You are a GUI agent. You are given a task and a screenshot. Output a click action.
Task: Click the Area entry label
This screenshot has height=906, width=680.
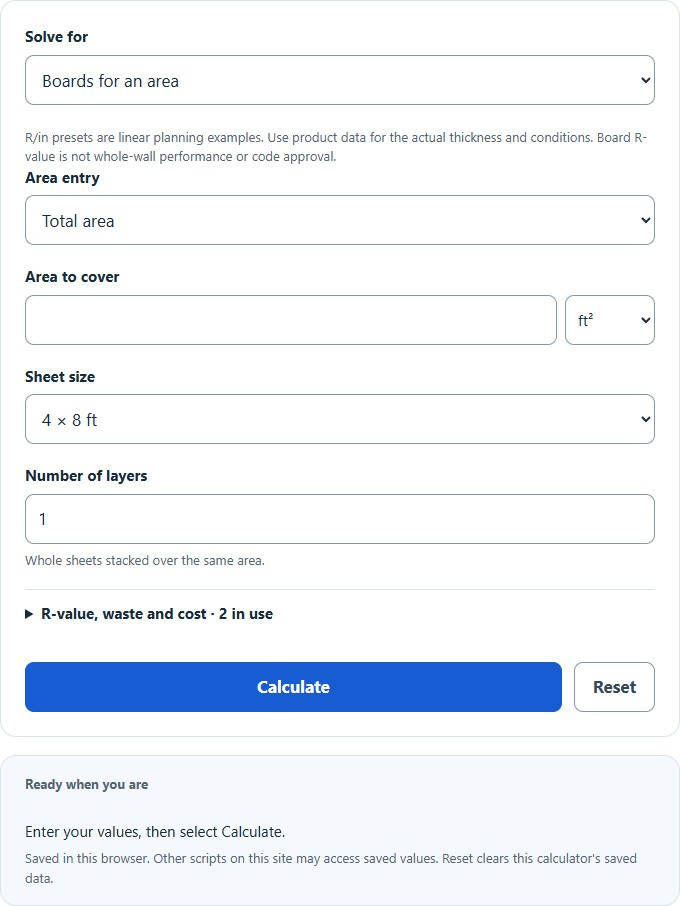pyautogui.click(x=62, y=178)
